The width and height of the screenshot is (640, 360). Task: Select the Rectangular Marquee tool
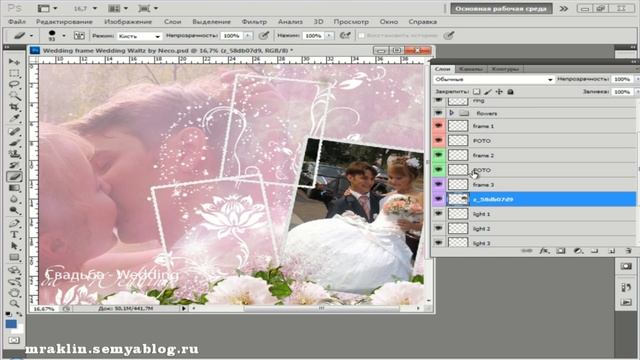[x=14, y=73]
